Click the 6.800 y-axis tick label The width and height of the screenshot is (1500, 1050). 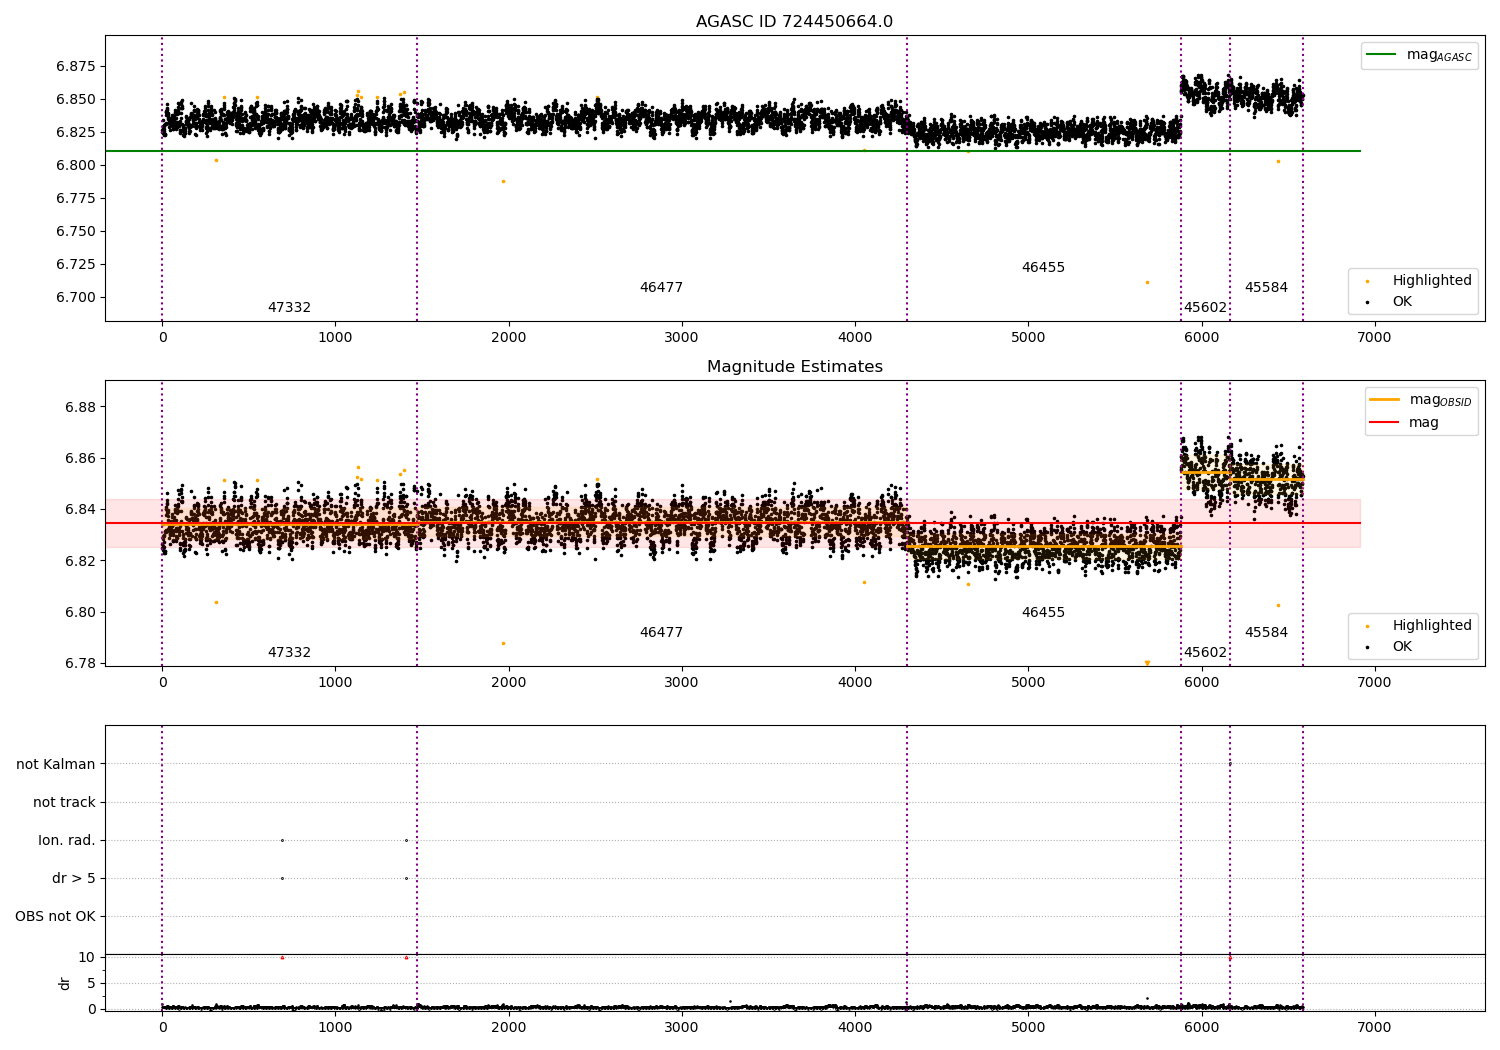(x=75, y=165)
